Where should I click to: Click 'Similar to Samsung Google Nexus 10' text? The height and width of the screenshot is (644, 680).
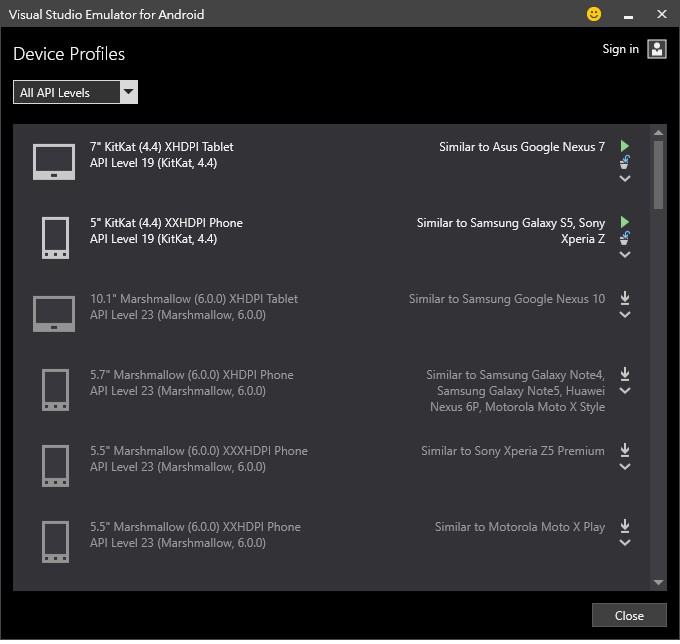507,298
